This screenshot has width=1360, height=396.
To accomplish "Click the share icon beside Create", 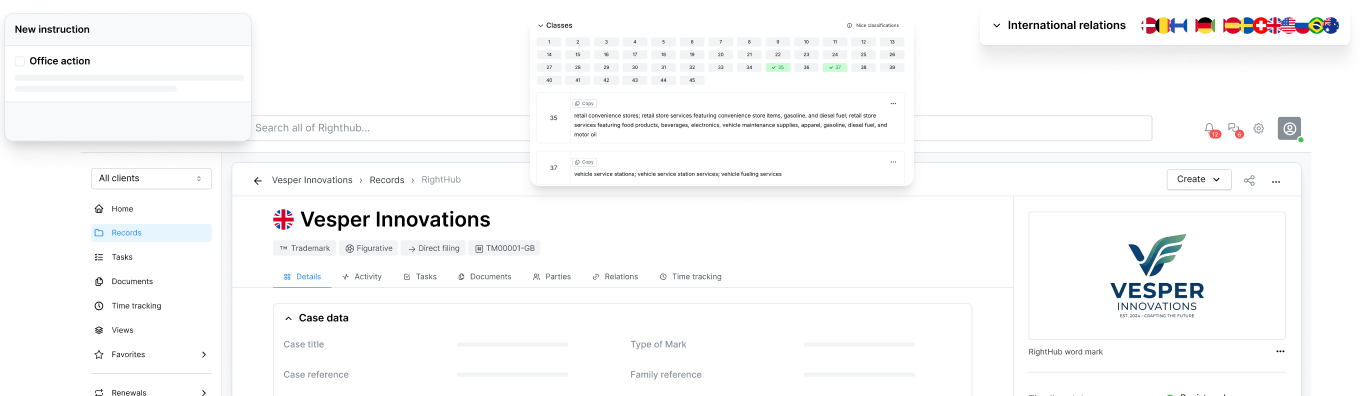I will [1249, 180].
